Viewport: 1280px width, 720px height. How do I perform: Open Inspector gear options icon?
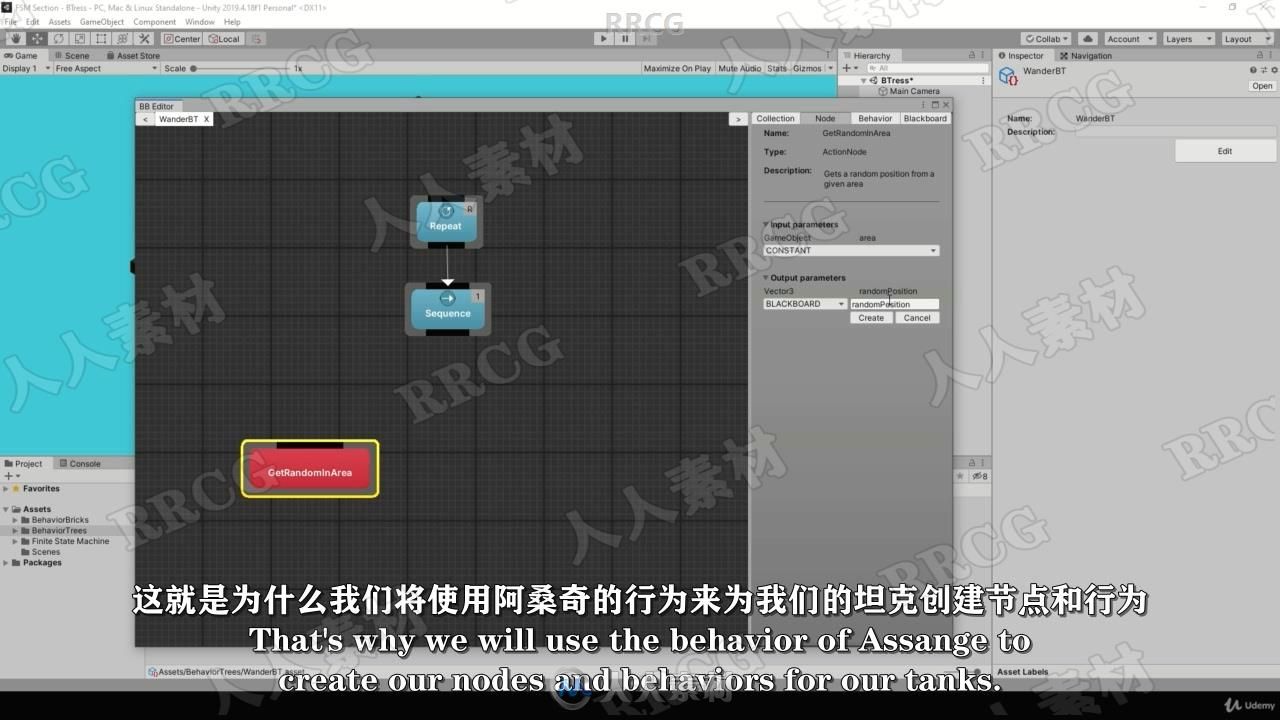[1274, 70]
